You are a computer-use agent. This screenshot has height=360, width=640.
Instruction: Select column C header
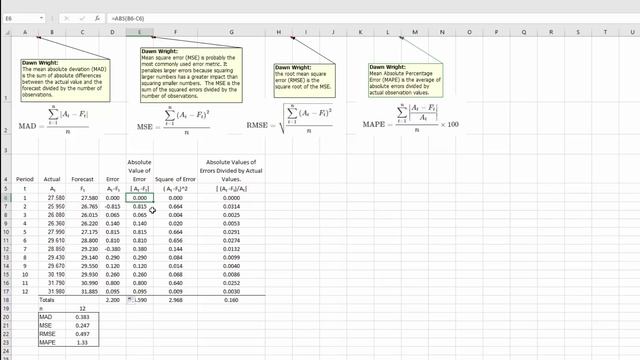[x=82, y=32]
